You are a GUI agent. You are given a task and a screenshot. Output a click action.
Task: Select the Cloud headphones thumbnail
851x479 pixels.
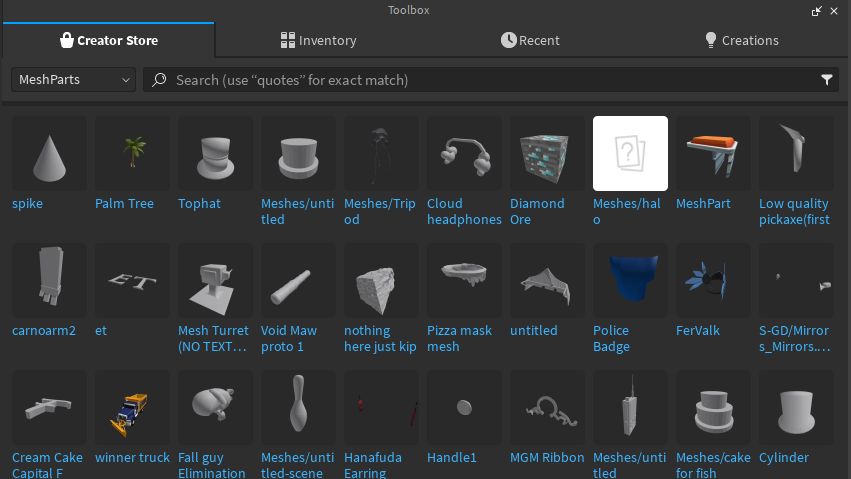pyautogui.click(x=465, y=154)
